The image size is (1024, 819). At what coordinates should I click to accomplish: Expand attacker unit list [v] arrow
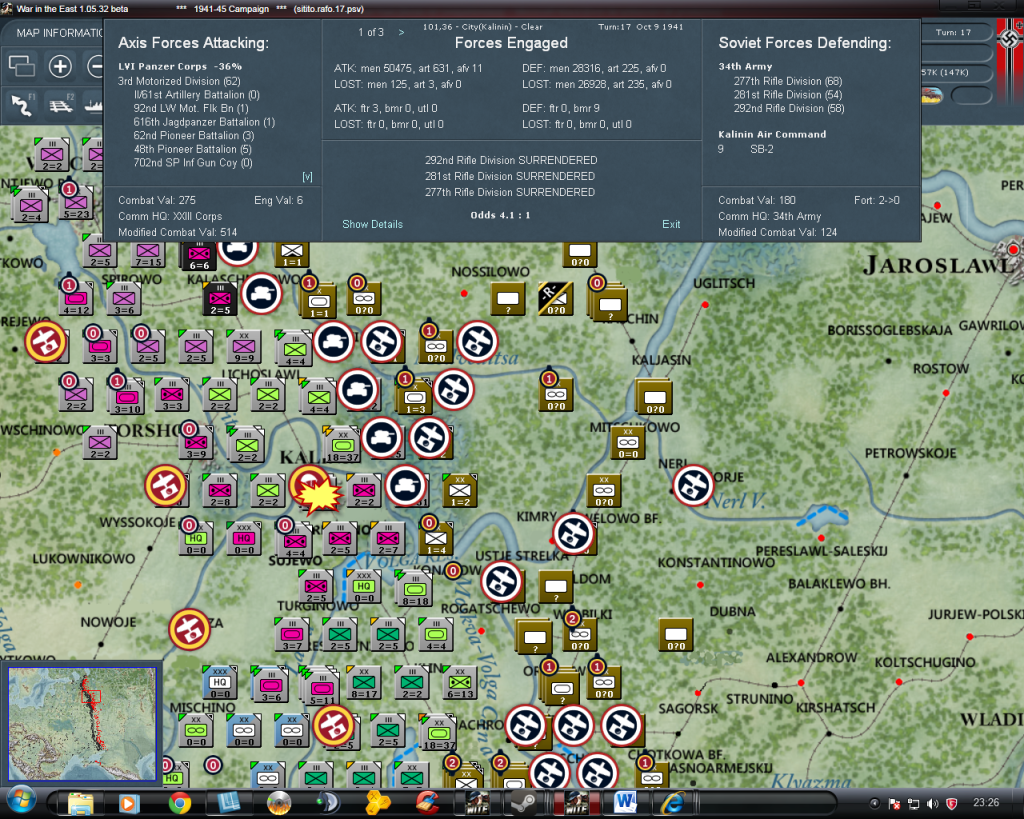point(307,177)
